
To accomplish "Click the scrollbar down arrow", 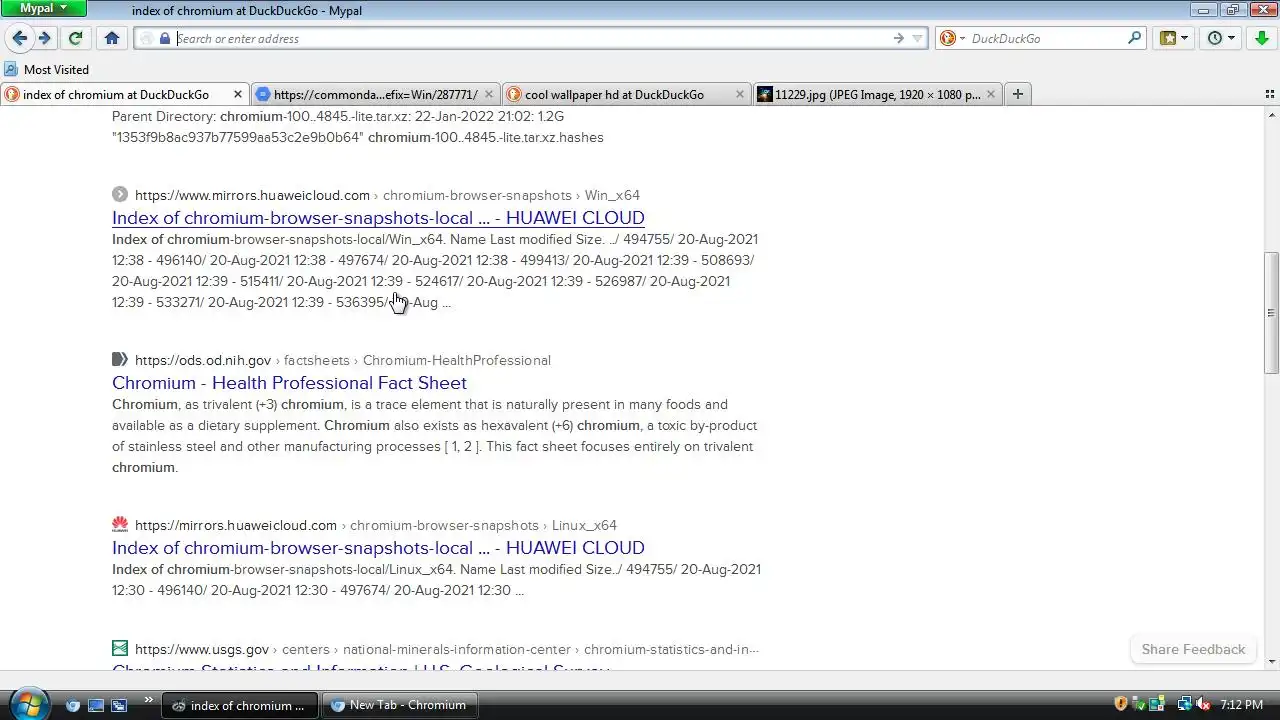I will (1271, 661).
